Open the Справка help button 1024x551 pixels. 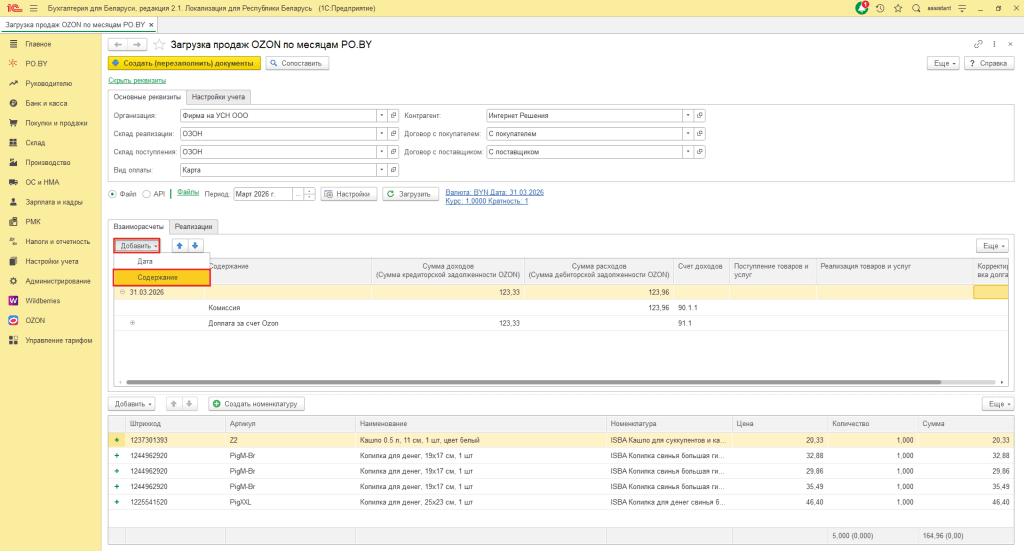coord(989,63)
